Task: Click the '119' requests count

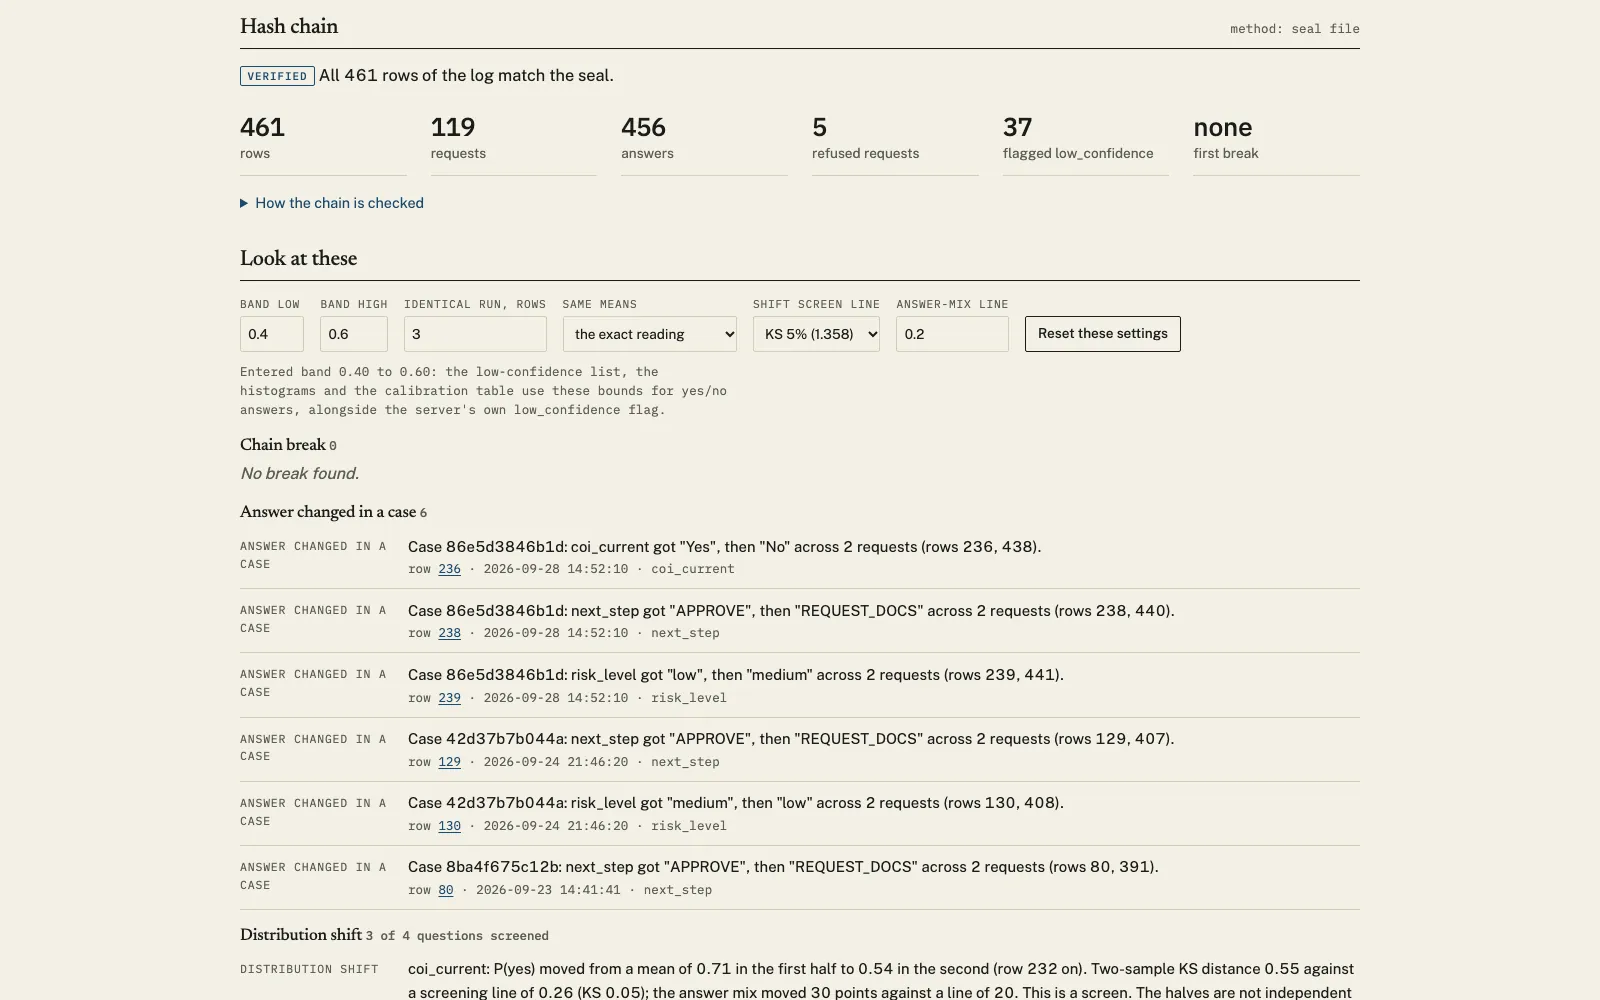Action: (x=453, y=127)
